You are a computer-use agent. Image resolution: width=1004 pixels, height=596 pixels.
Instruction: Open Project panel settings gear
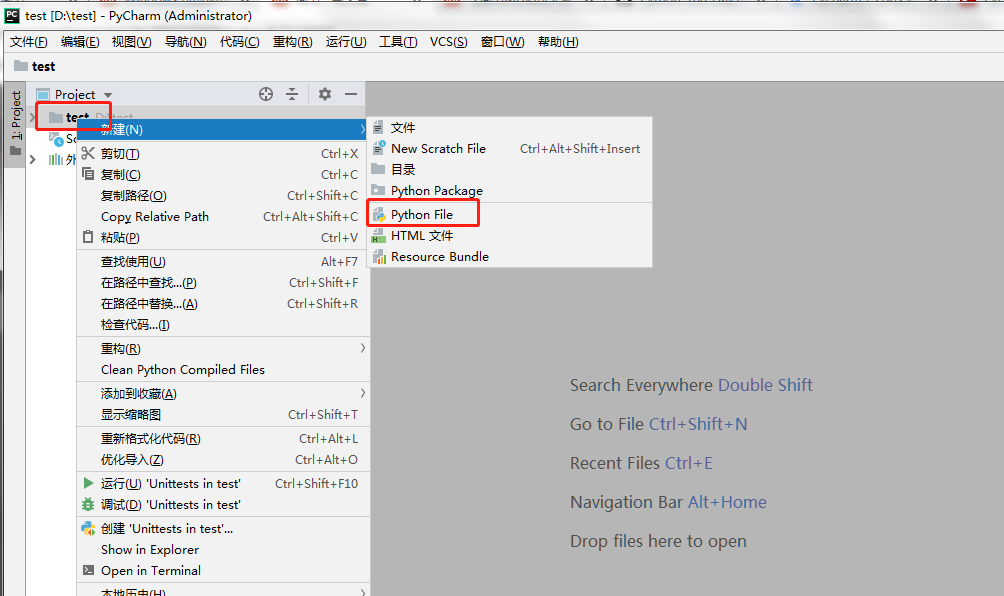pos(325,94)
